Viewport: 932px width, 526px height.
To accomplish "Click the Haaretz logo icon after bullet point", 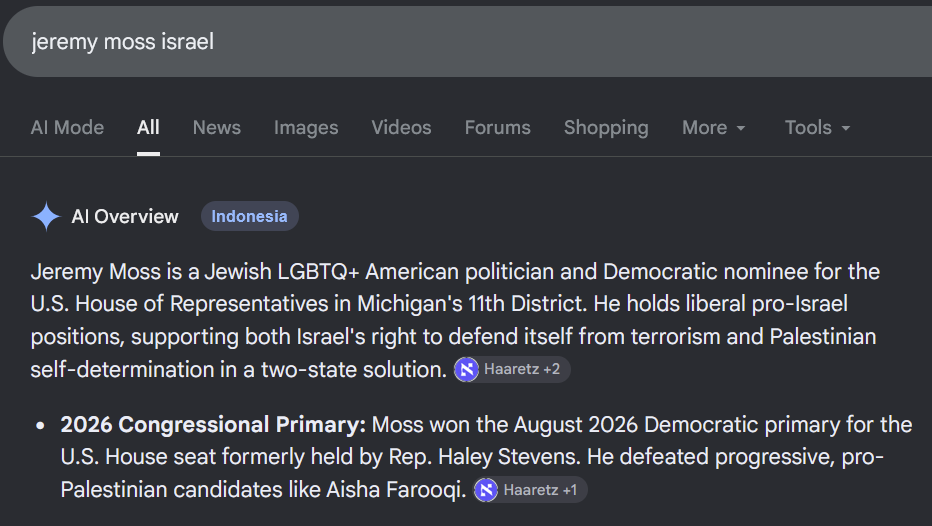I will click(486, 490).
